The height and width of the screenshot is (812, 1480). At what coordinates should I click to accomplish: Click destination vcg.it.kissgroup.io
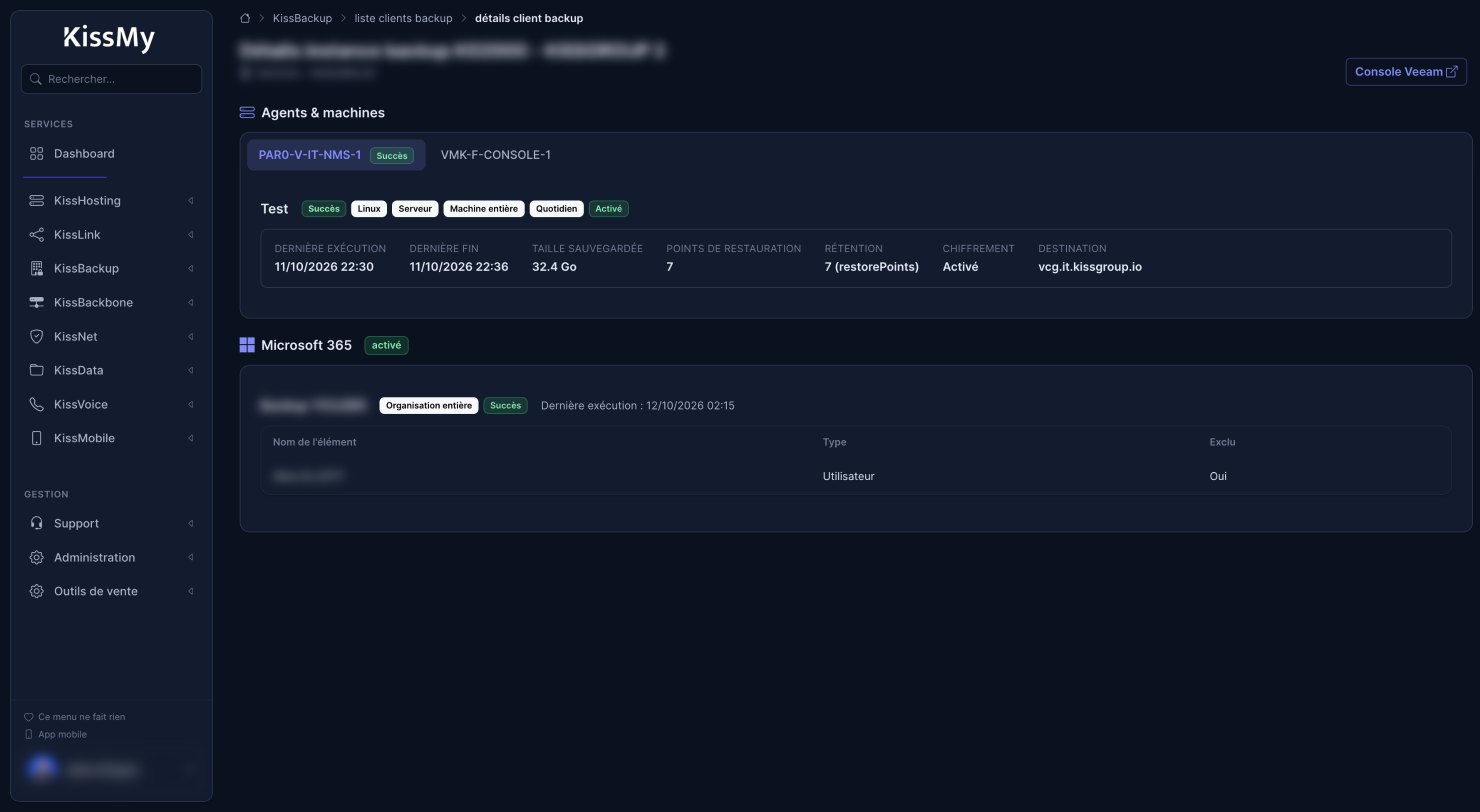(1090, 267)
